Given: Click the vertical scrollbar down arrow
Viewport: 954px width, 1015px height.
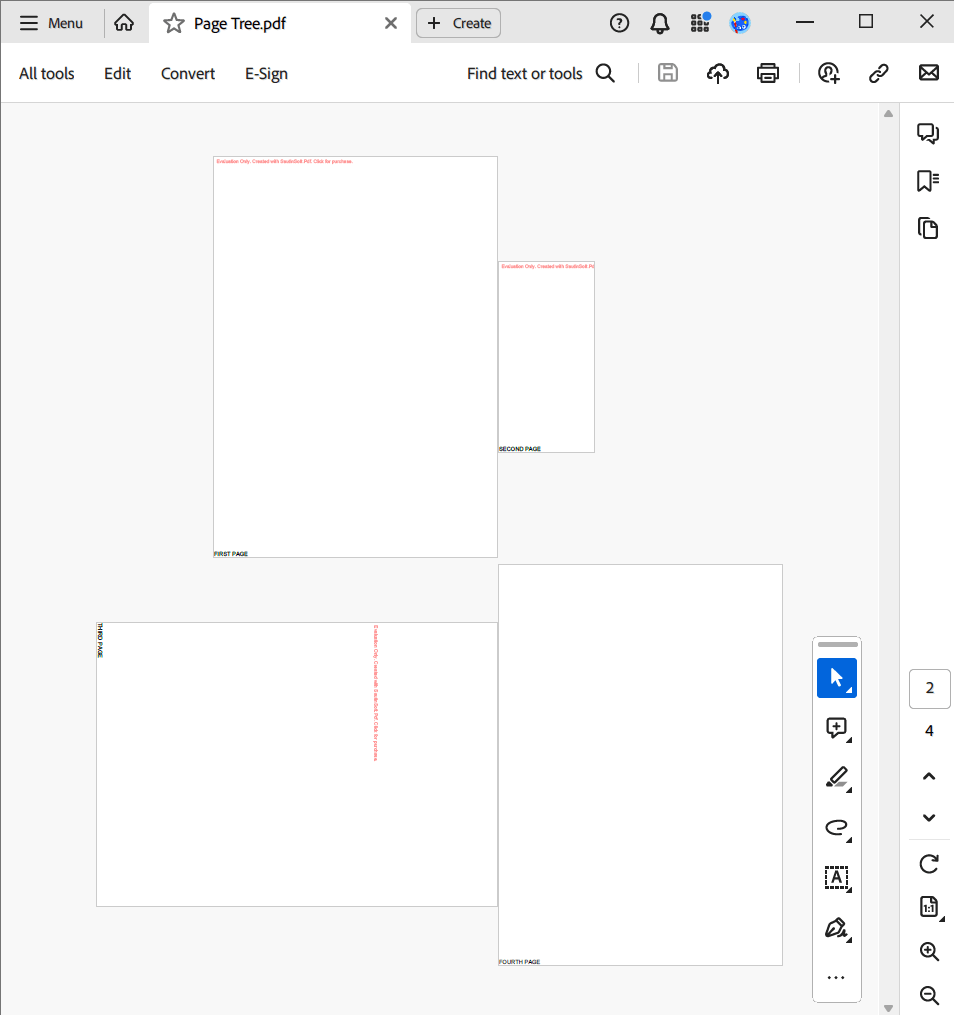Looking at the screenshot, I should [888, 1007].
